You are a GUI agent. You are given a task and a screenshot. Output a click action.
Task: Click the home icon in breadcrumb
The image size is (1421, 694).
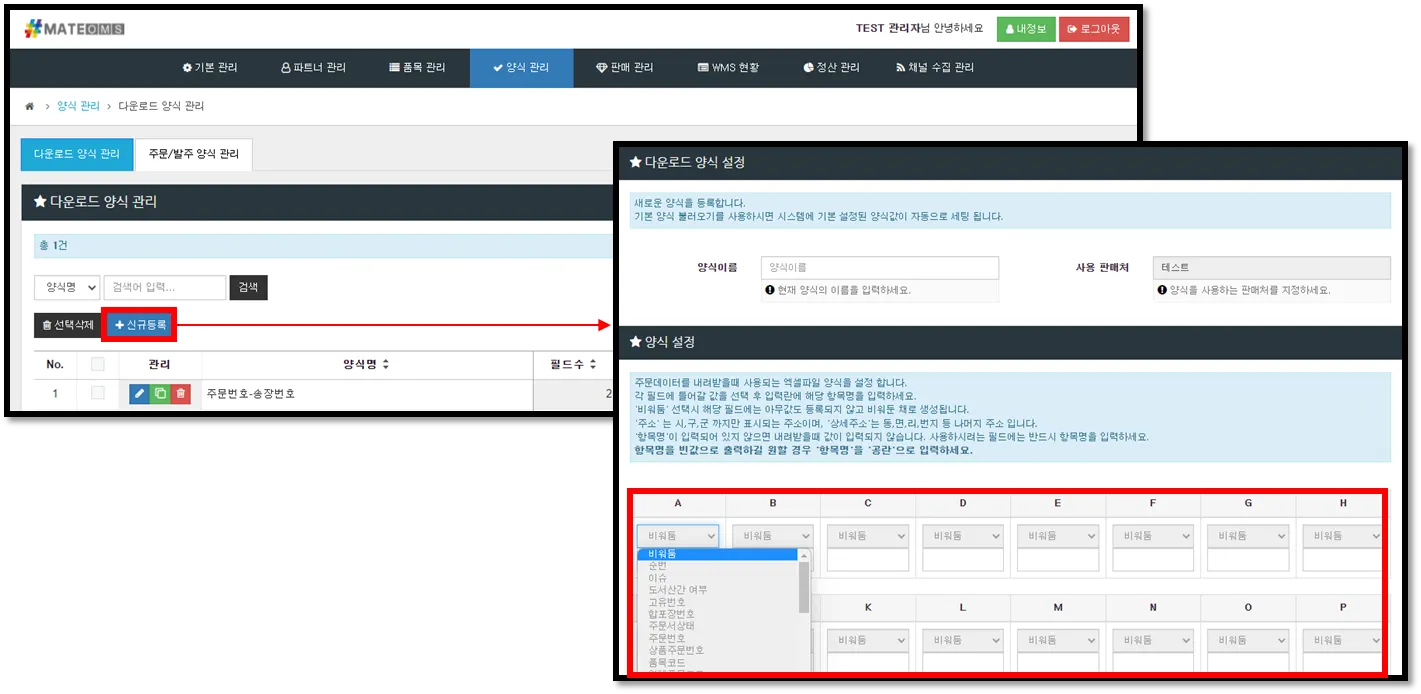point(30,106)
